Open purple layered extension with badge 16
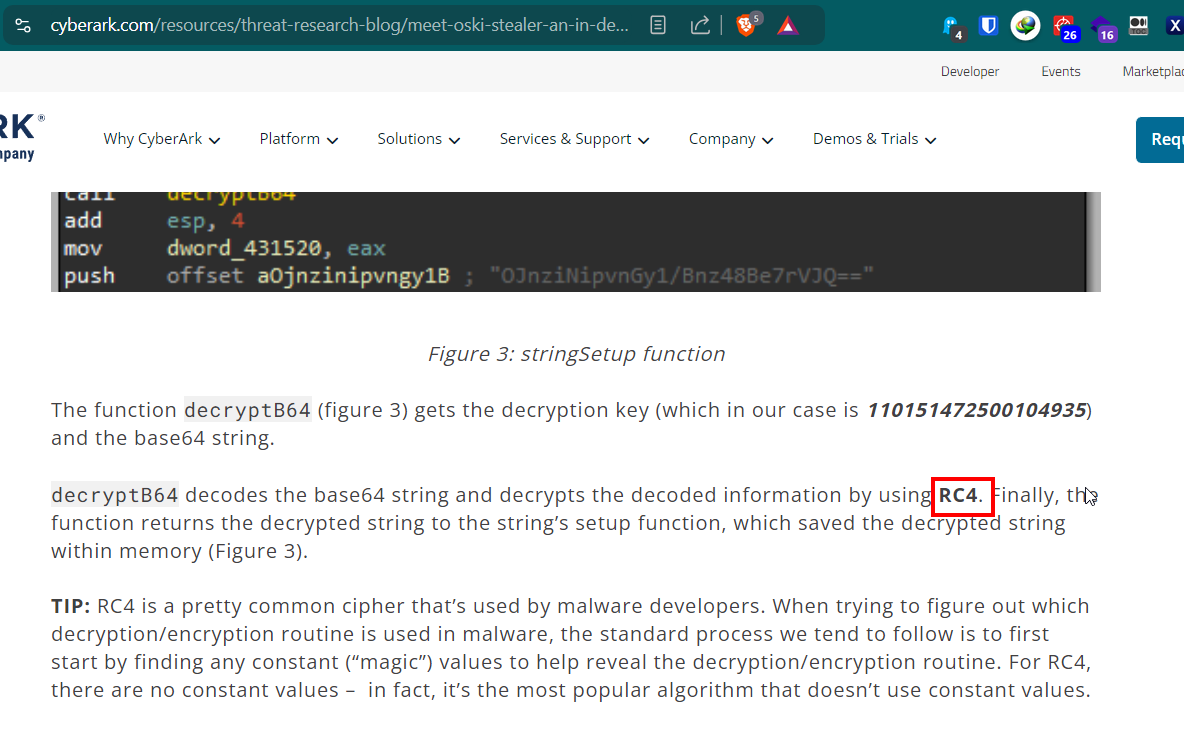Screen dimensions: 1184x730 [1103, 28]
